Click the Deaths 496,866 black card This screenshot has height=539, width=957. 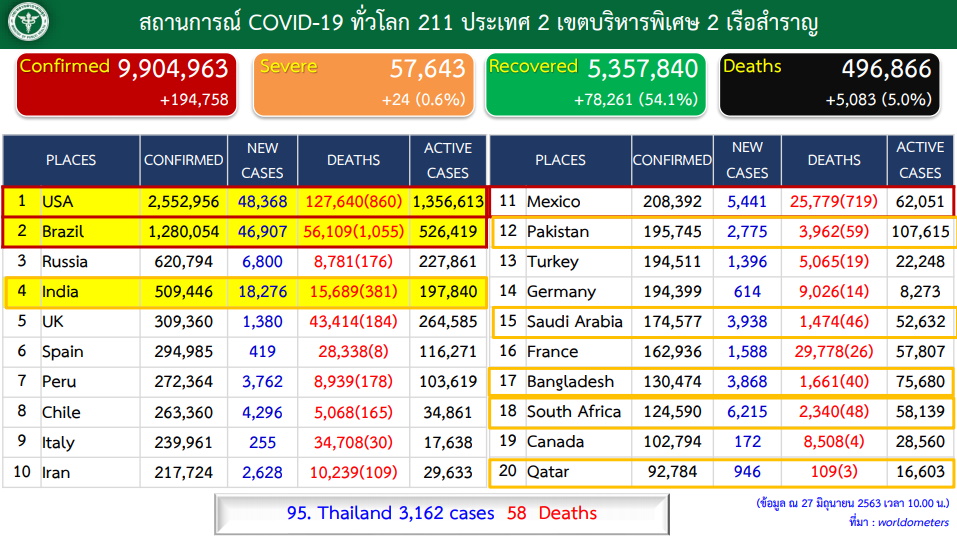(829, 84)
